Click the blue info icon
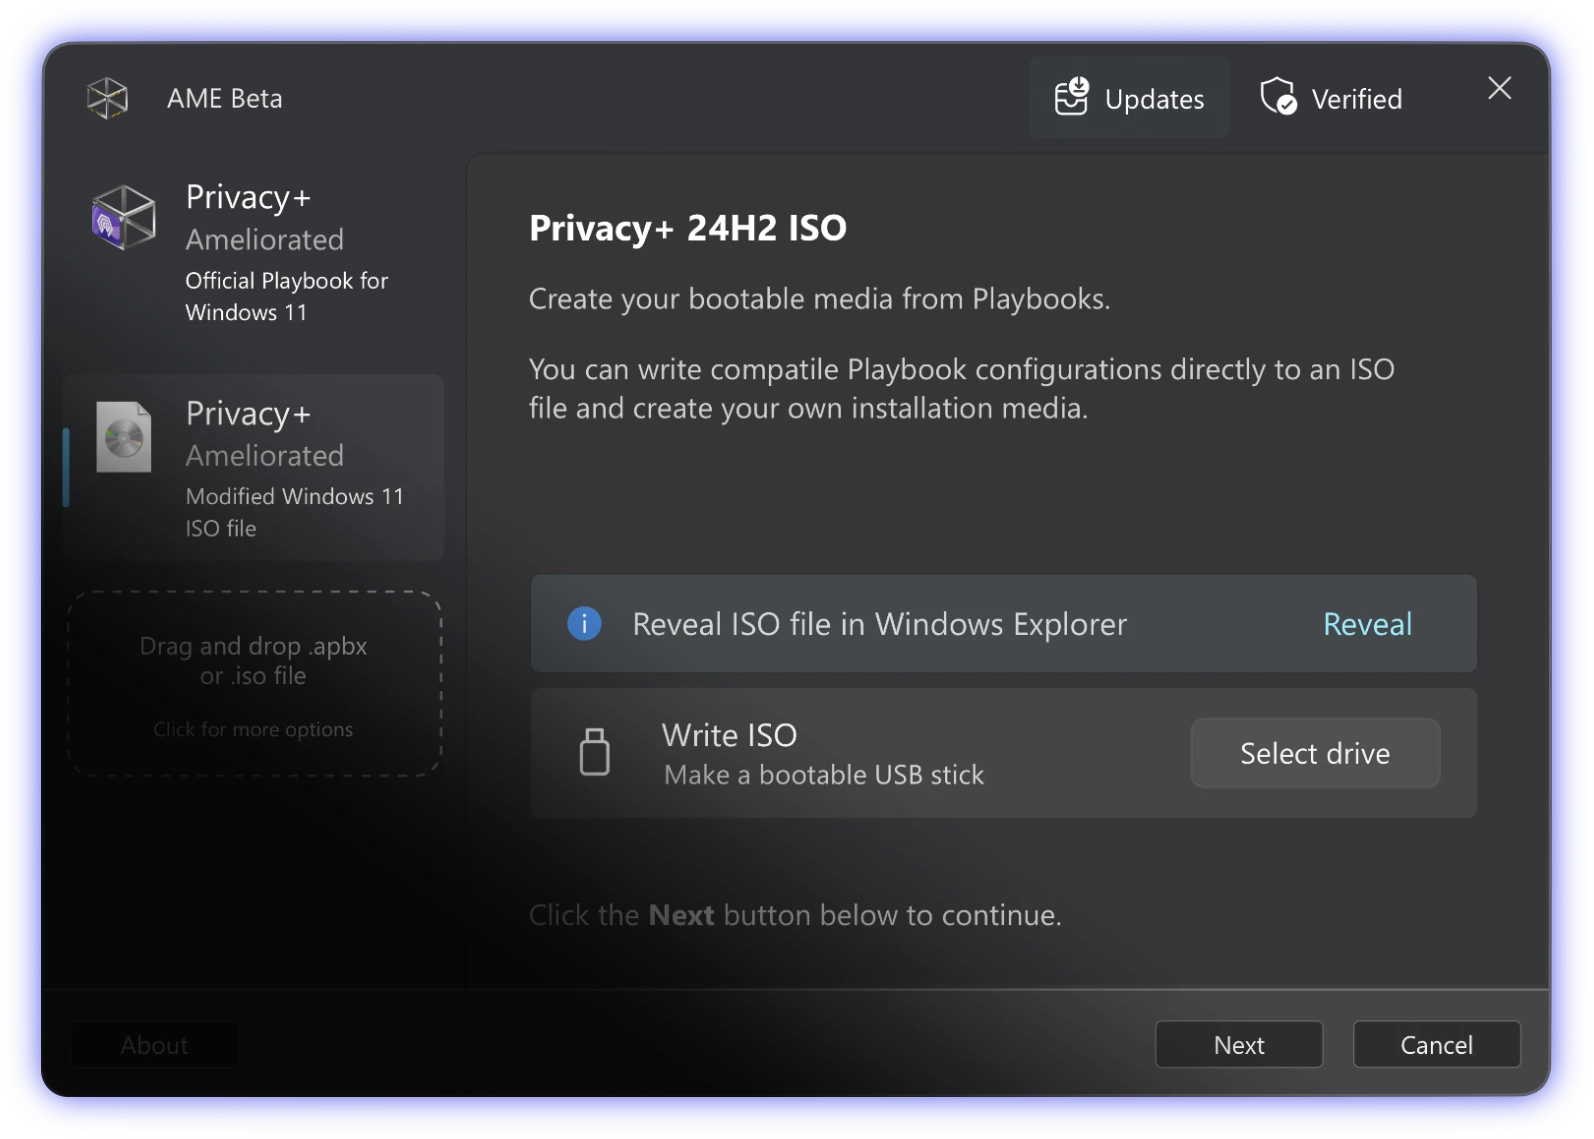Viewport: 1594px width, 1139px height. click(584, 624)
